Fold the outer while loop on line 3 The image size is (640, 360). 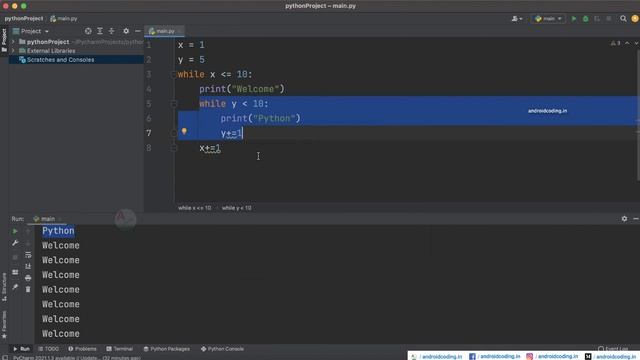(173, 74)
